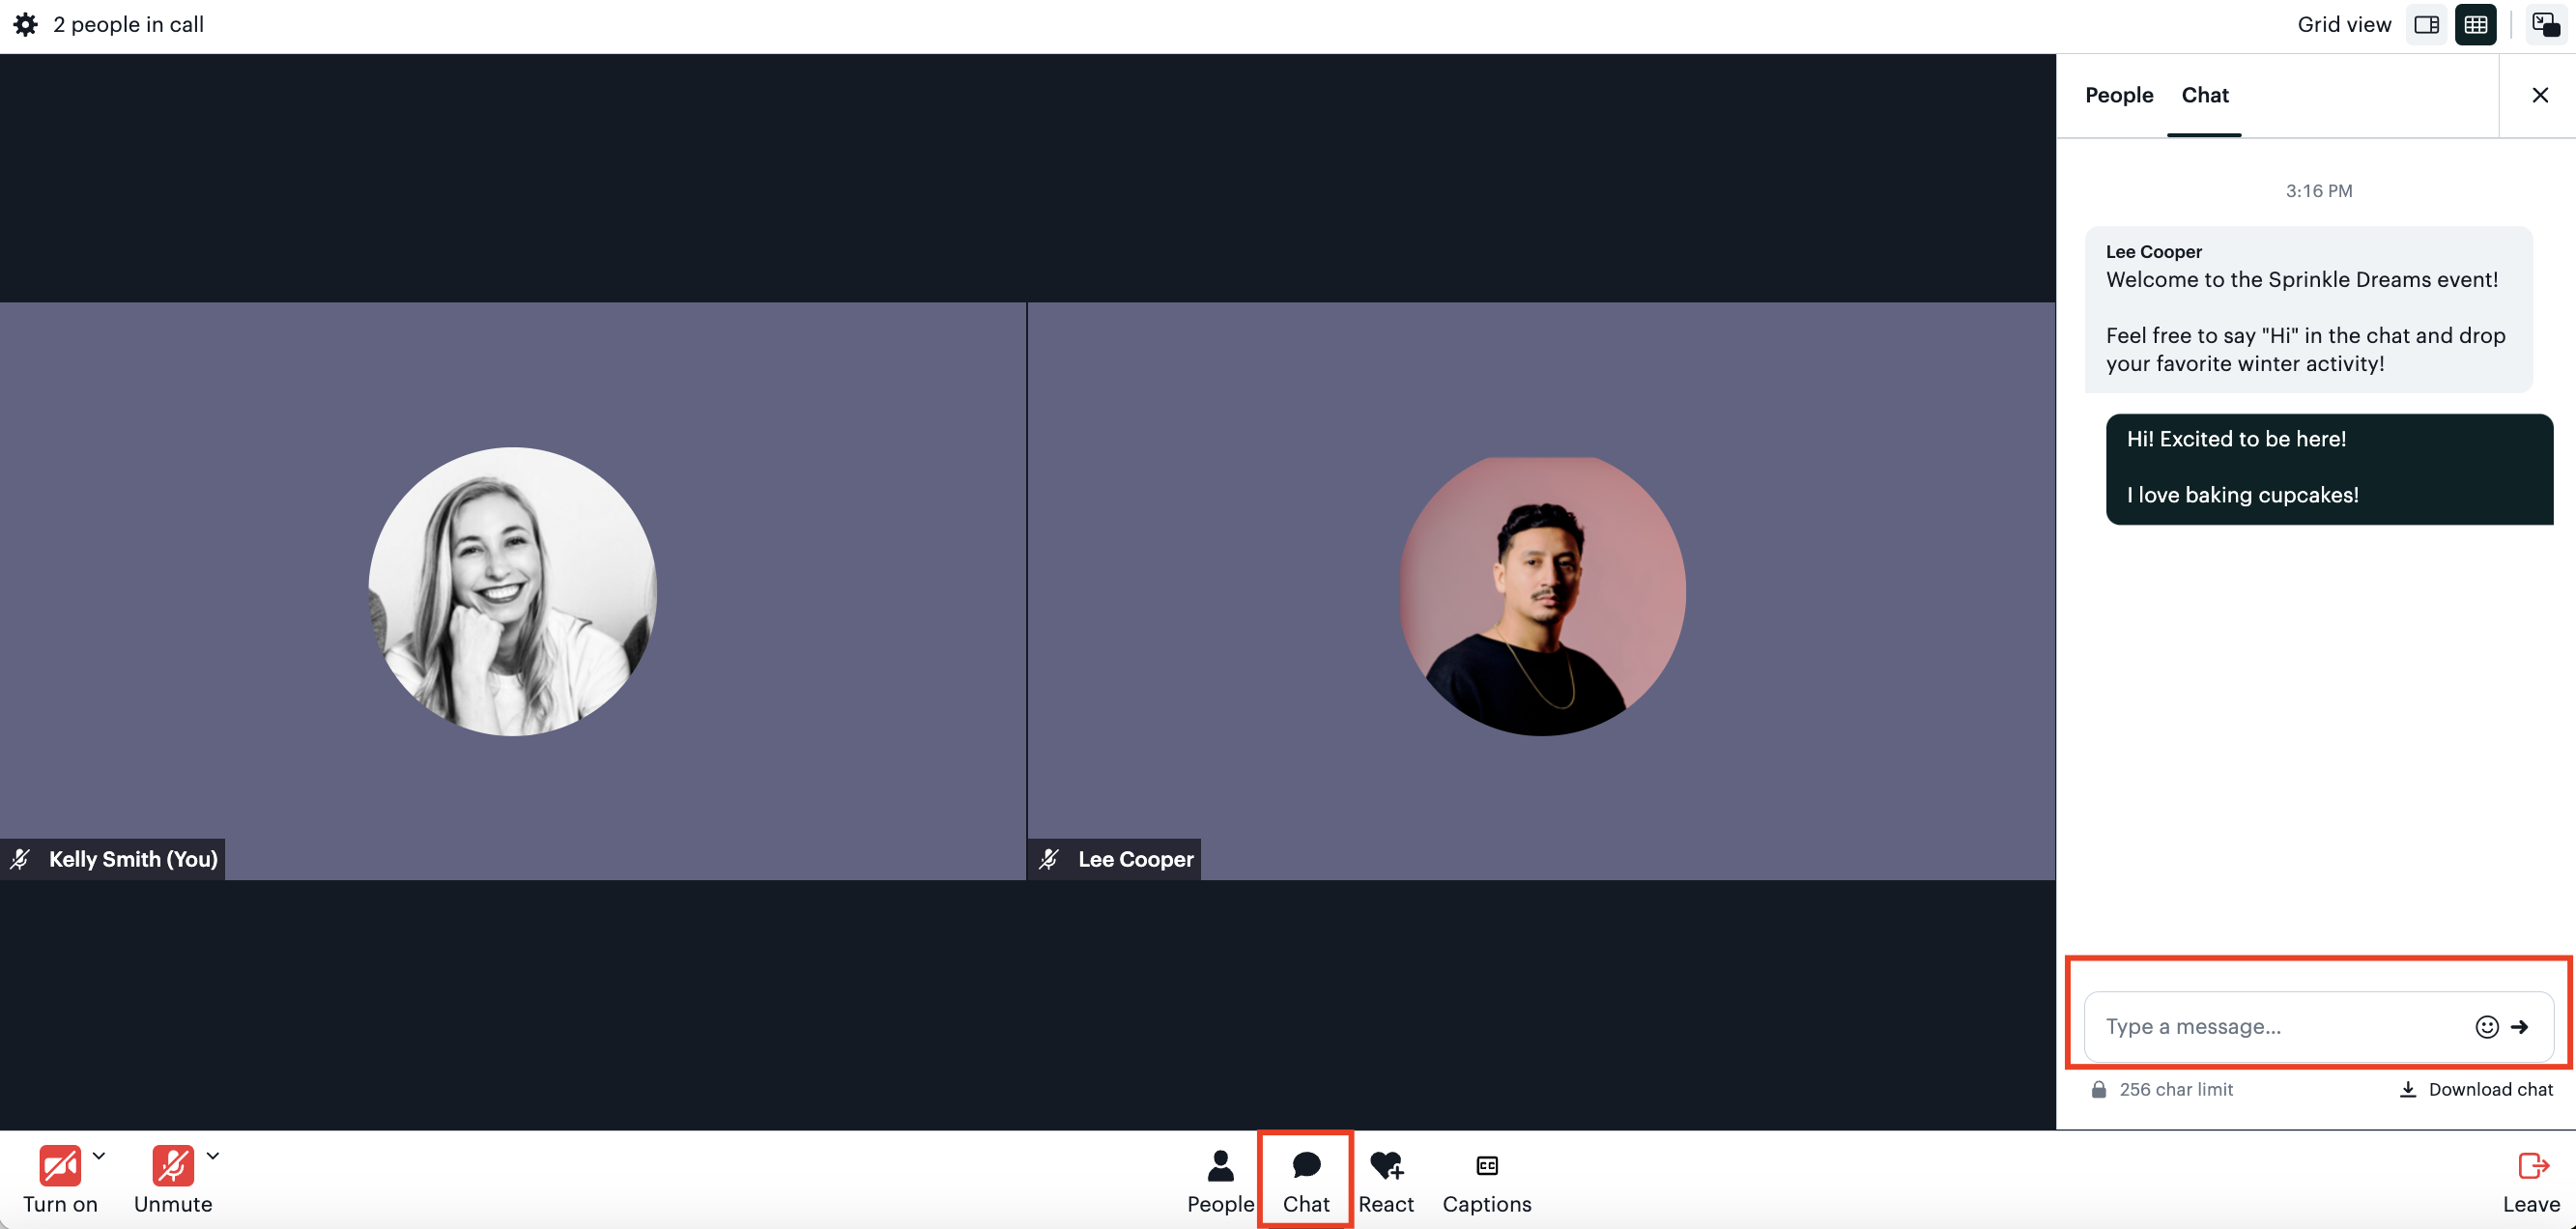Click muted mic icon beside Lee Cooper tile
Screen dimensions: 2576x1229
(1049, 859)
